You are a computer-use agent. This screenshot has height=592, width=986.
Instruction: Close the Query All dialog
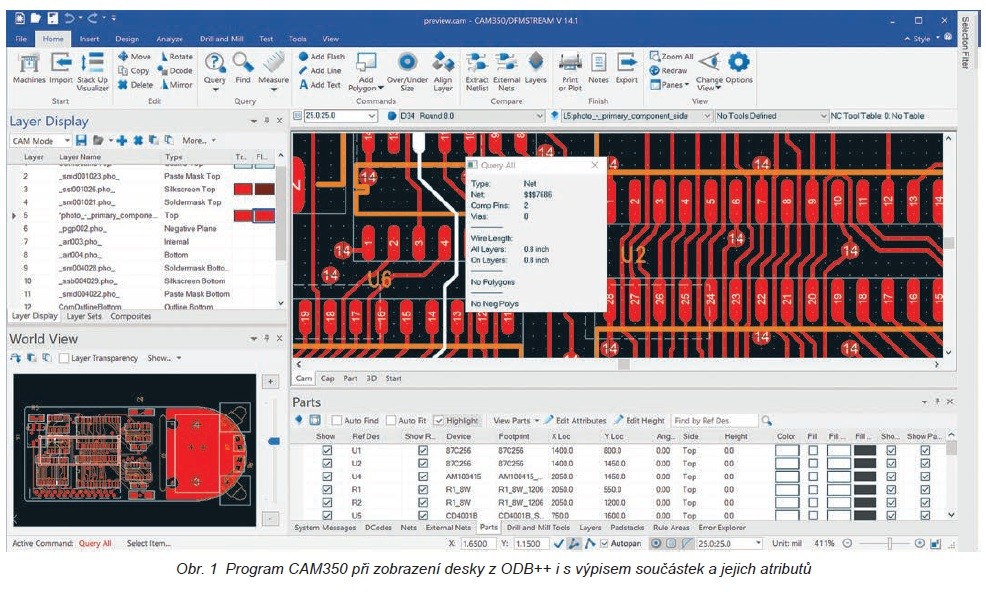[595, 165]
